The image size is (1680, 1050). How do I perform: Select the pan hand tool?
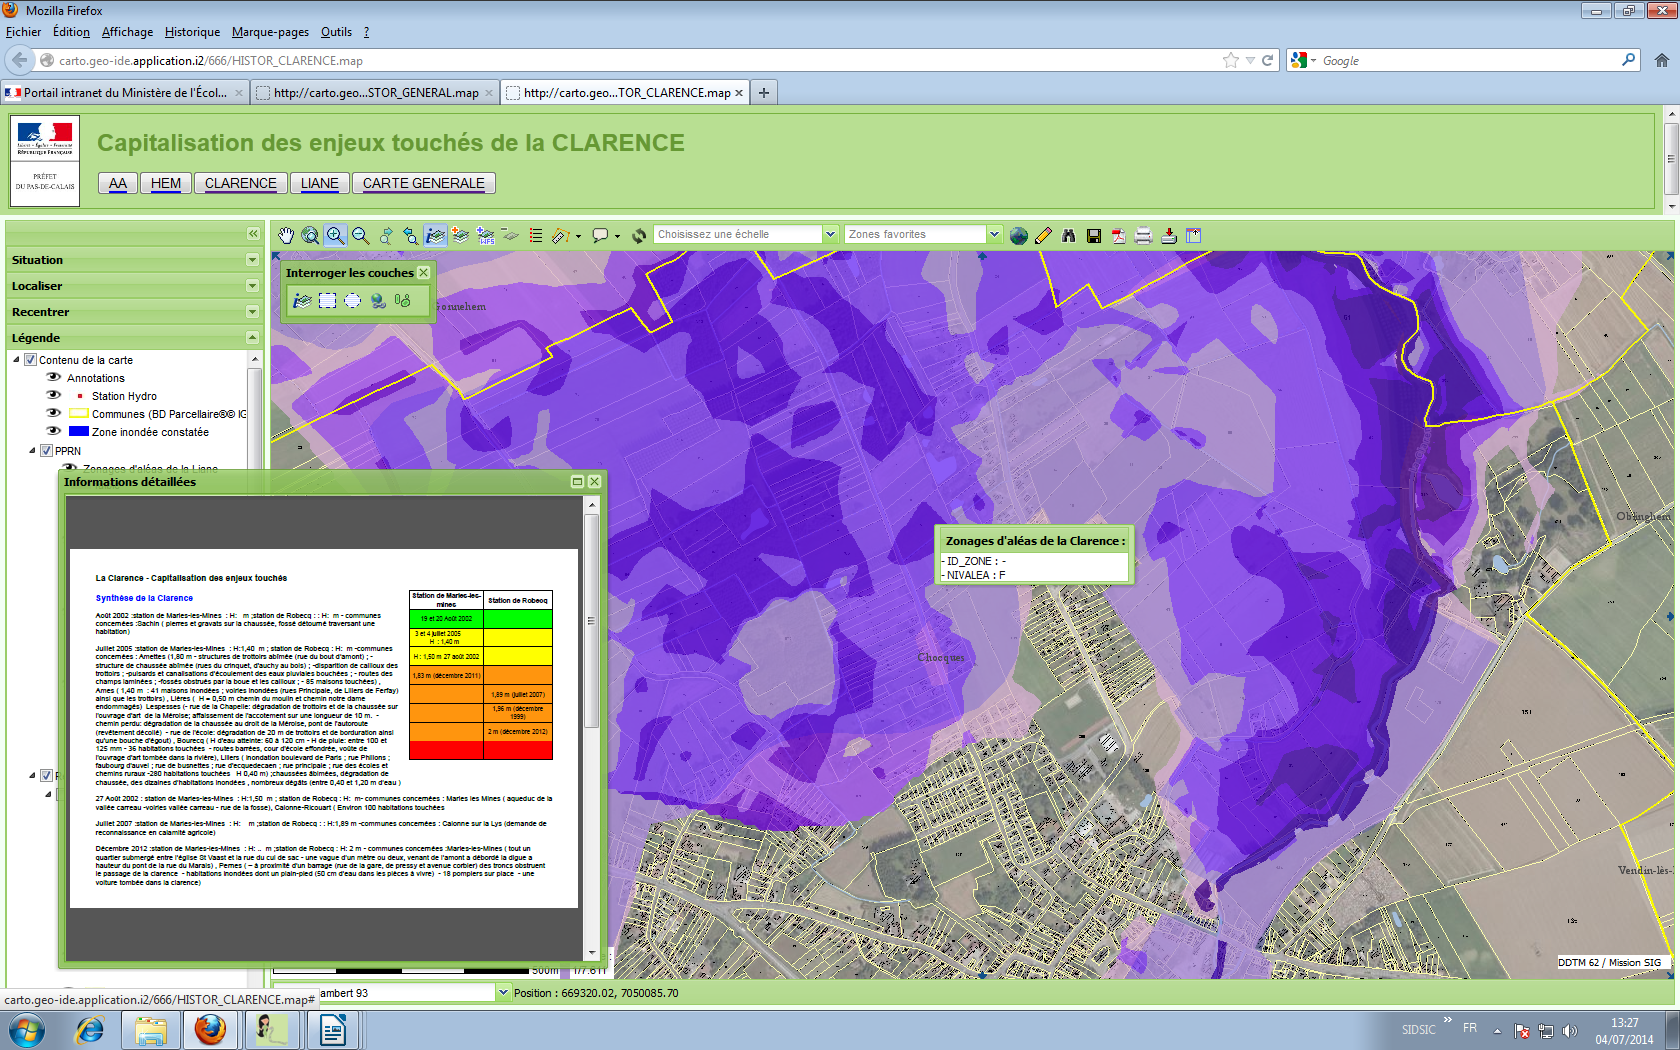coord(286,235)
